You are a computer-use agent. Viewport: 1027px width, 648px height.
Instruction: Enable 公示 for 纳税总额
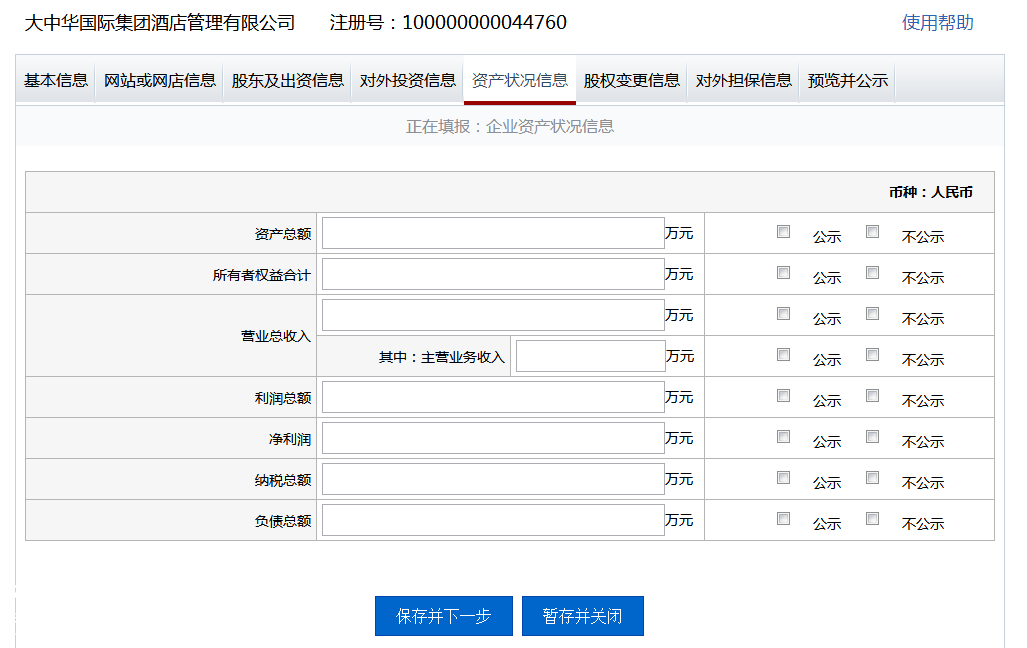783,477
